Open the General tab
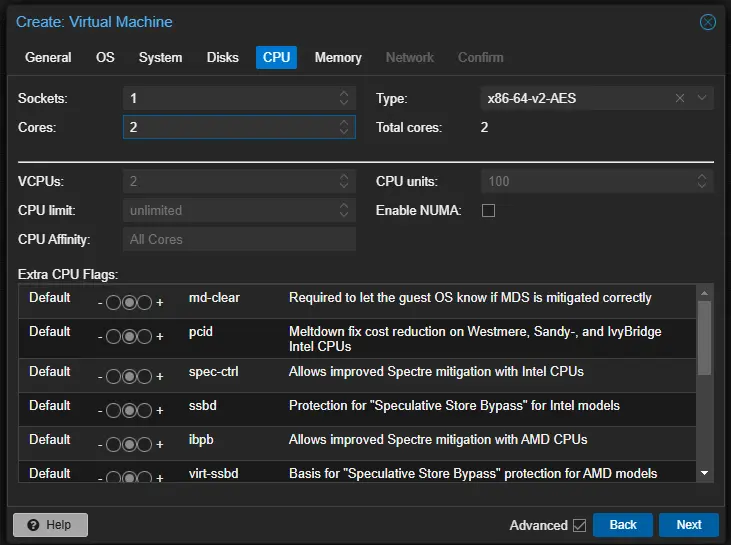731x545 pixels. click(x=48, y=57)
